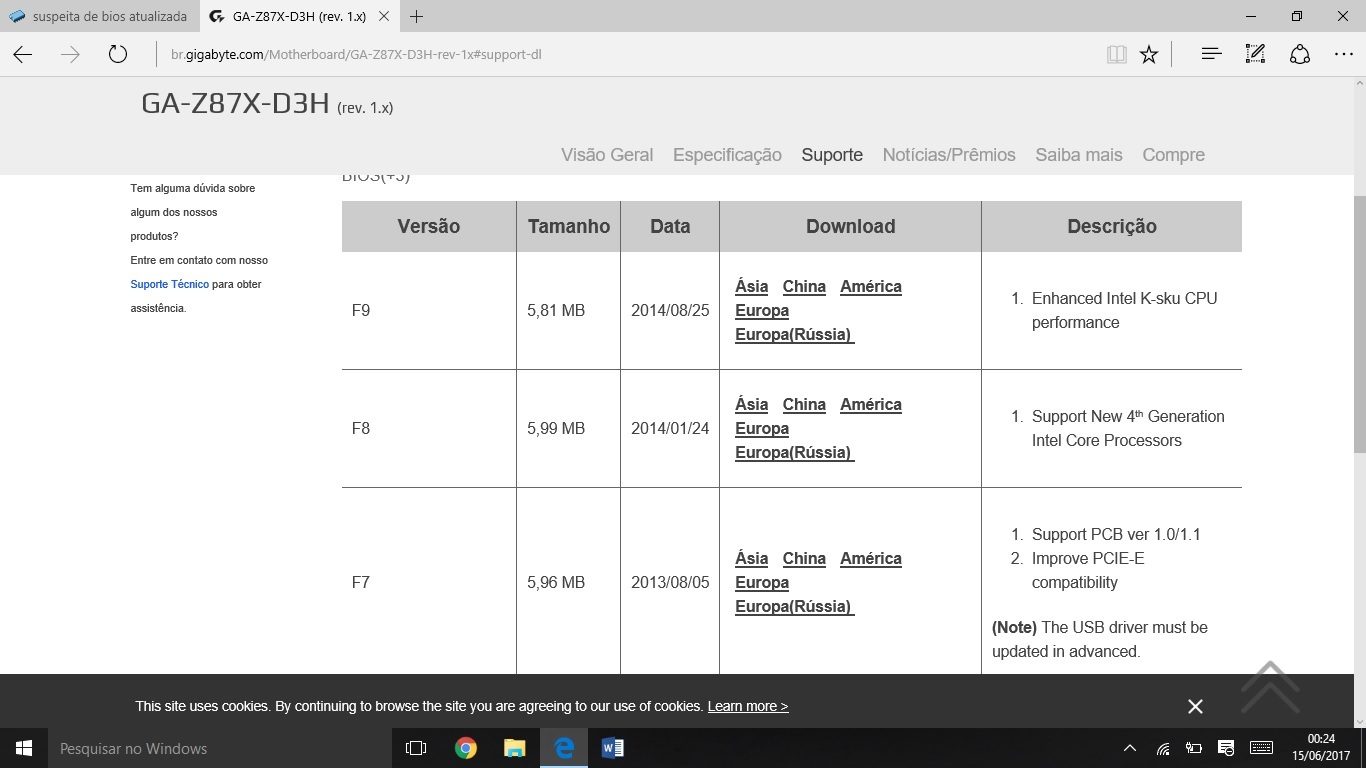Select the F7 version cell
This screenshot has height=768, width=1366.
(x=429, y=582)
